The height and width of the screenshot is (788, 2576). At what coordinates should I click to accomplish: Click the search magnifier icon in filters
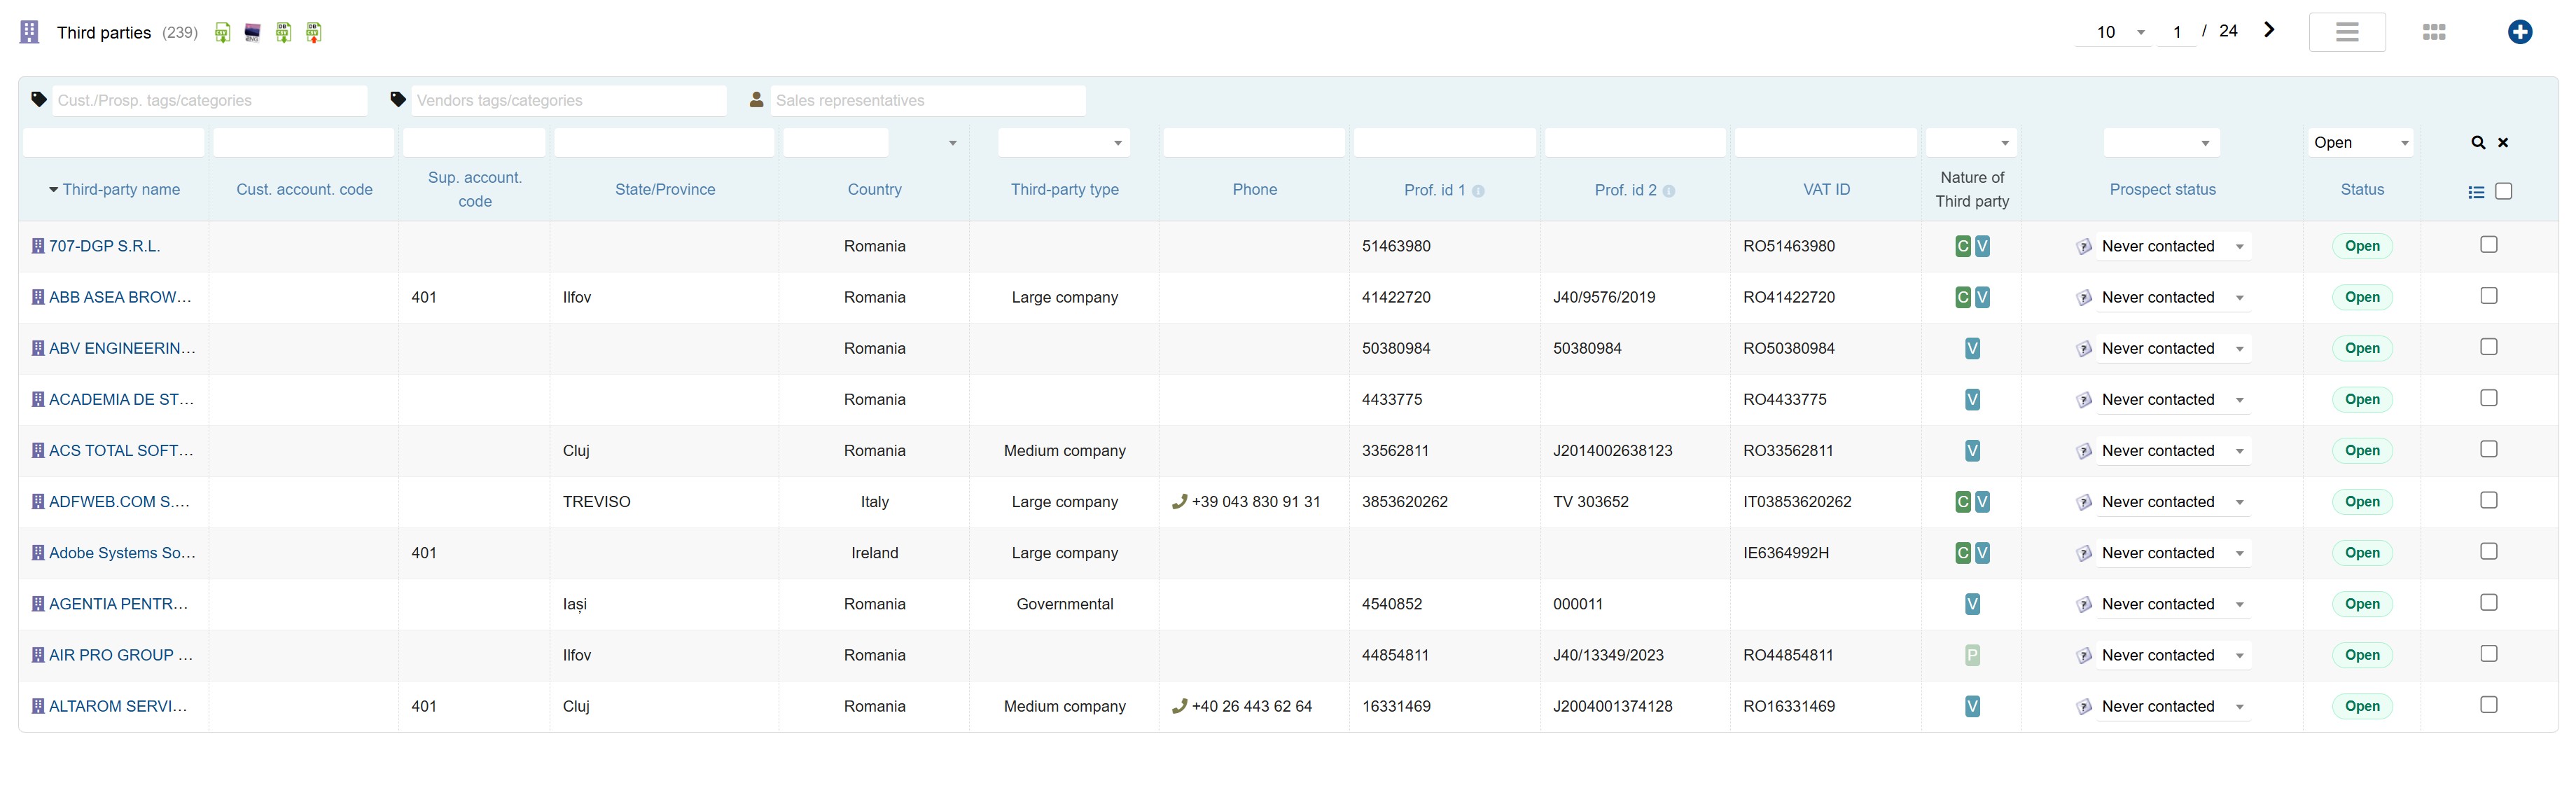pos(2478,143)
